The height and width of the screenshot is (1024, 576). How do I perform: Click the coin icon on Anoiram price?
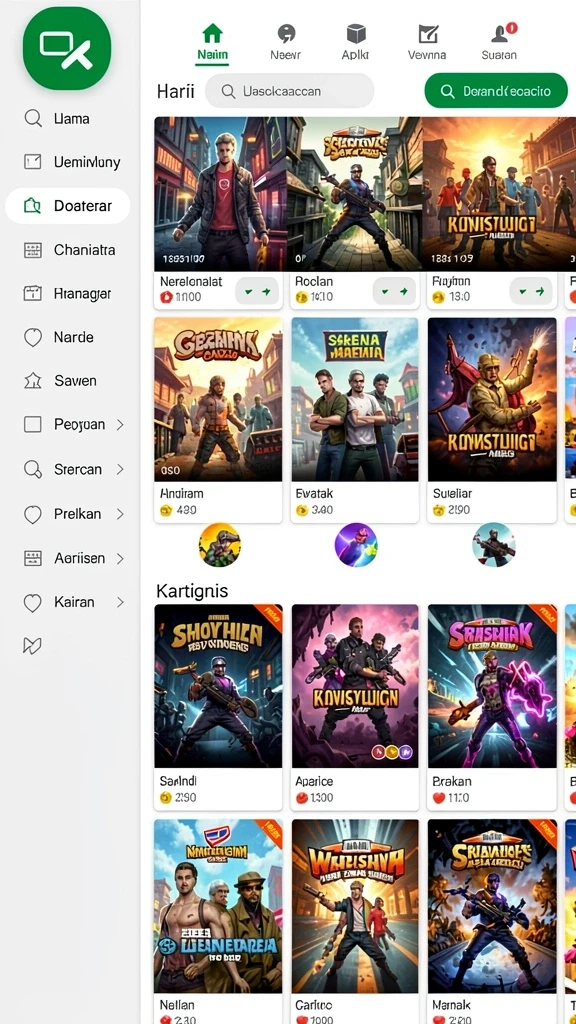click(x=165, y=510)
